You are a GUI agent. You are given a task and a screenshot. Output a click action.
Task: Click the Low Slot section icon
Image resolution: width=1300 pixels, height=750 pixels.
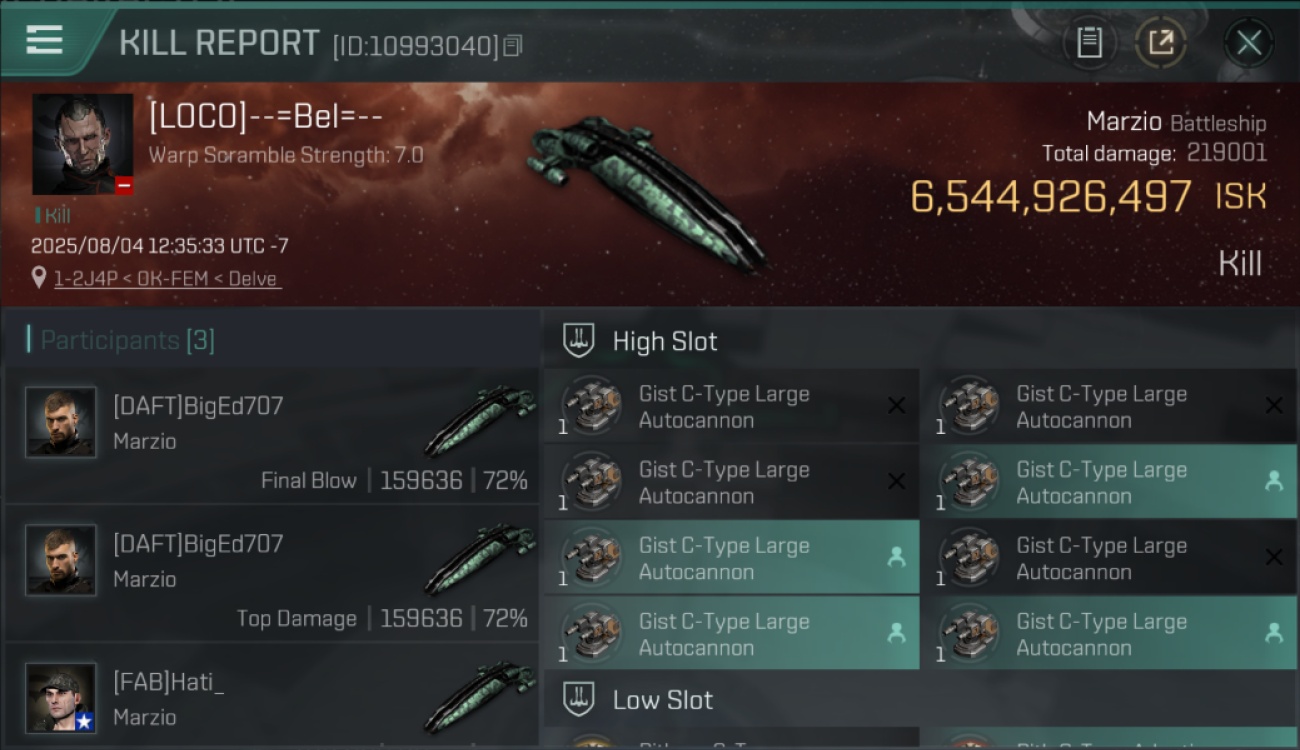579,700
